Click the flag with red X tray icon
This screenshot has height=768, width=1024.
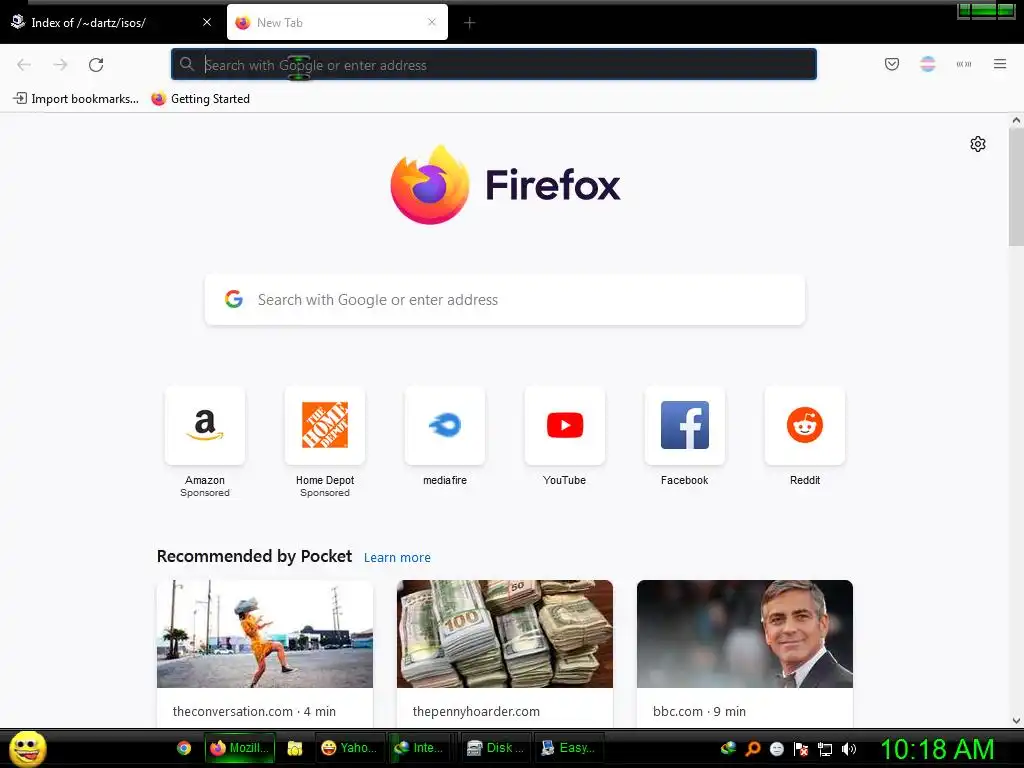(x=801, y=749)
